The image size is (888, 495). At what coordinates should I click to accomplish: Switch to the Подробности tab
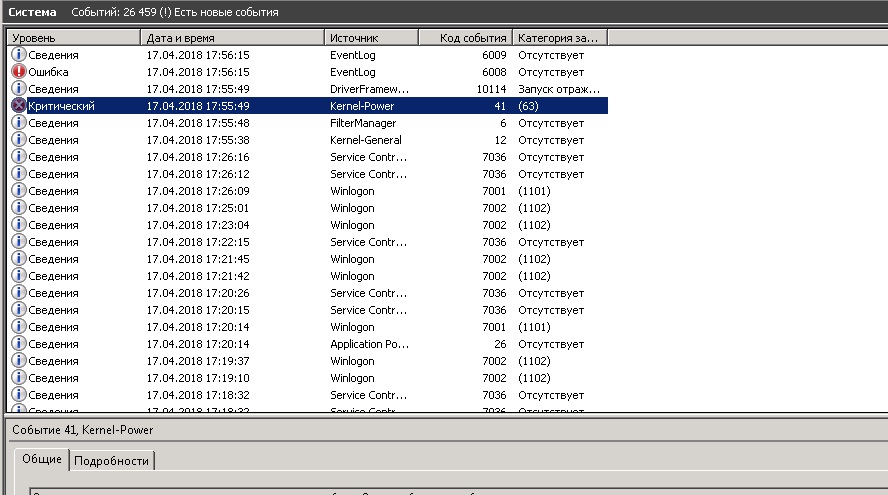[112, 461]
